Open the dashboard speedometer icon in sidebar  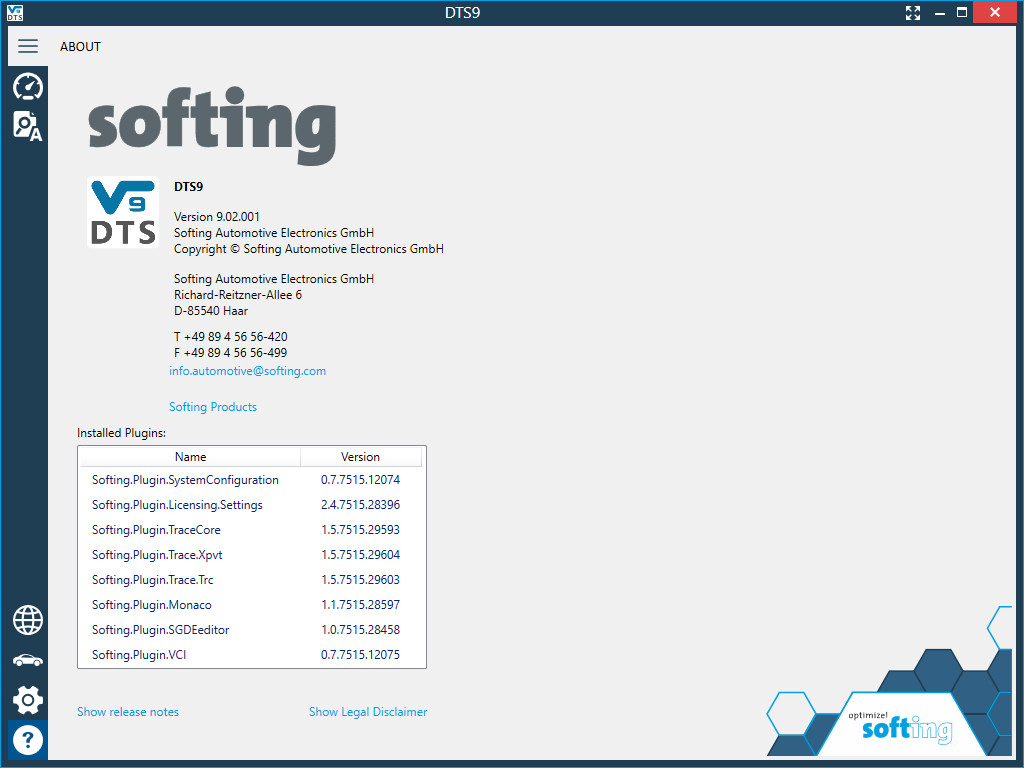click(27, 86)
